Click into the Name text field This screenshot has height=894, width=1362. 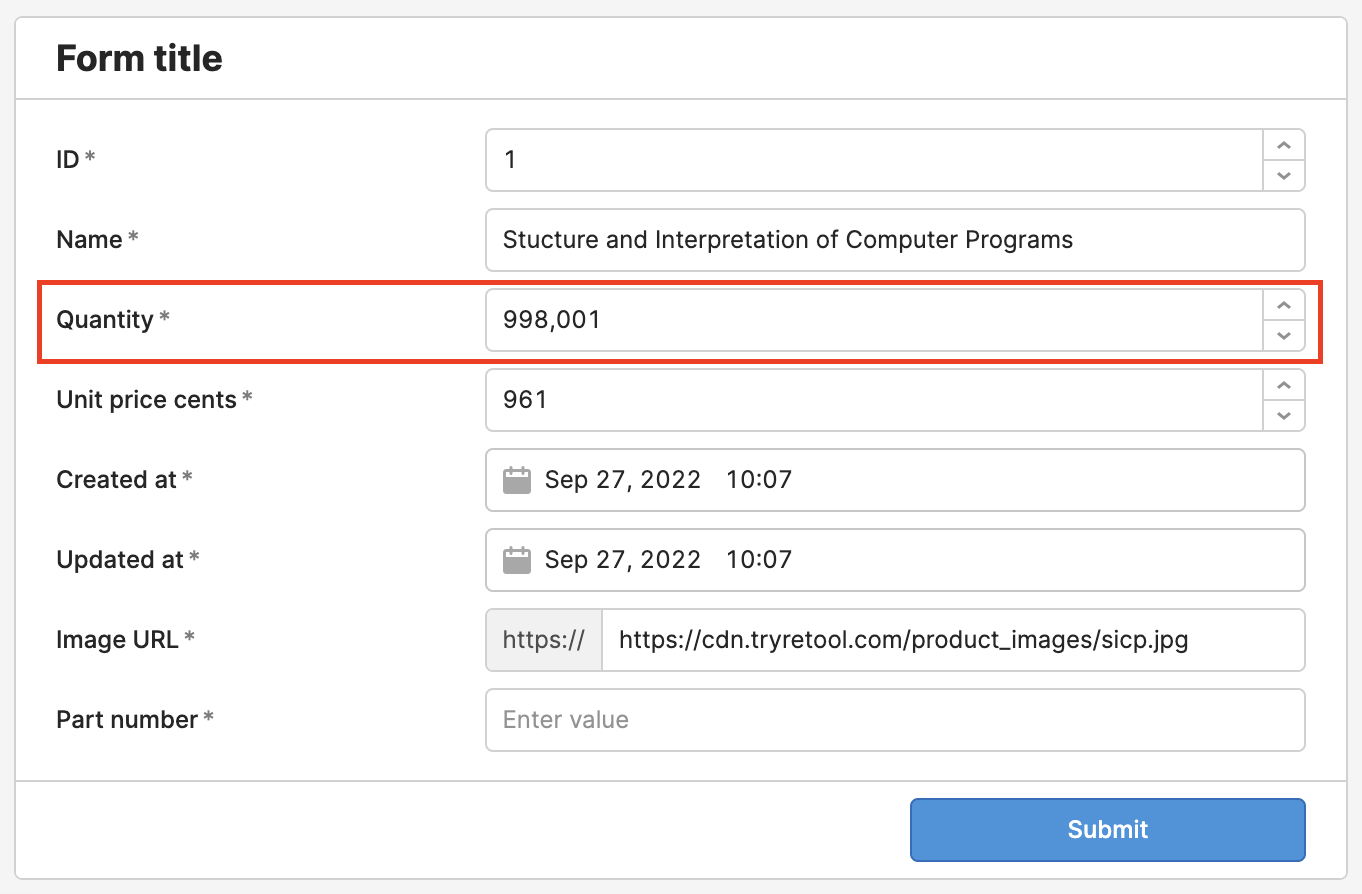(x=894, y=240)
